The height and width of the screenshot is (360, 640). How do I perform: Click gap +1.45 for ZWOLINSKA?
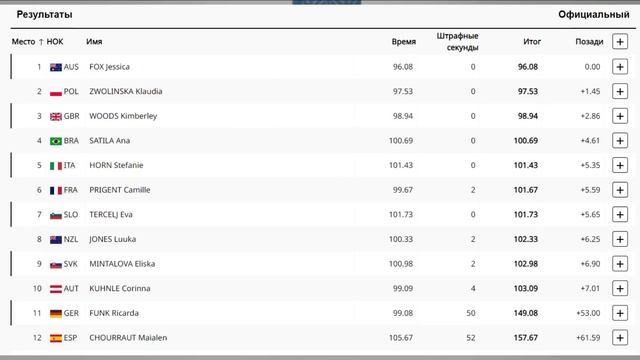tap(590, 91)
